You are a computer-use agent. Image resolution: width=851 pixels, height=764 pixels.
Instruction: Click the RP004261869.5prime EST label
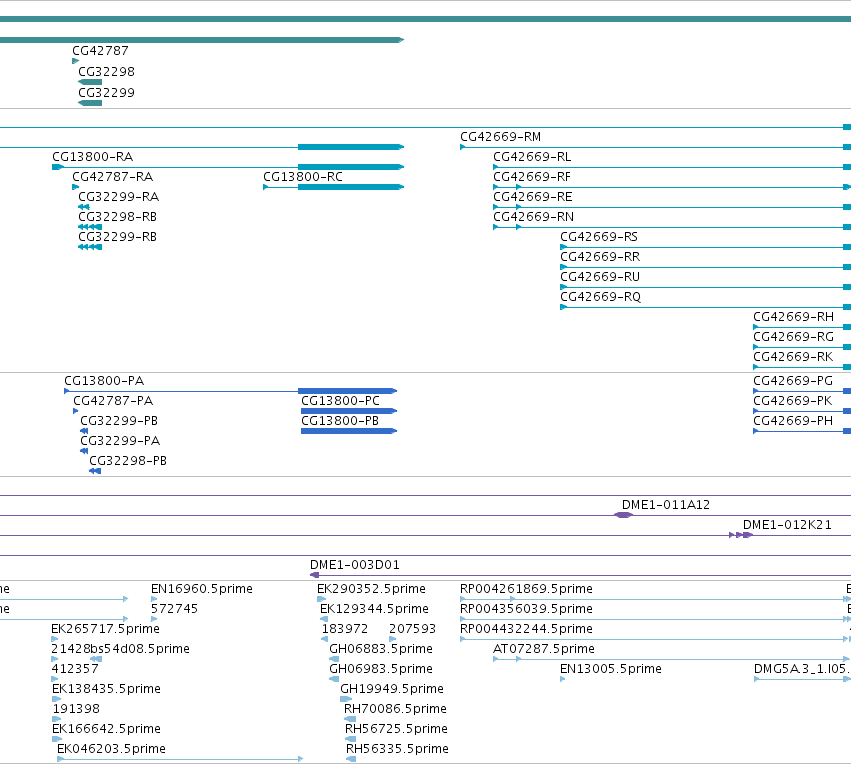point(526,589)
